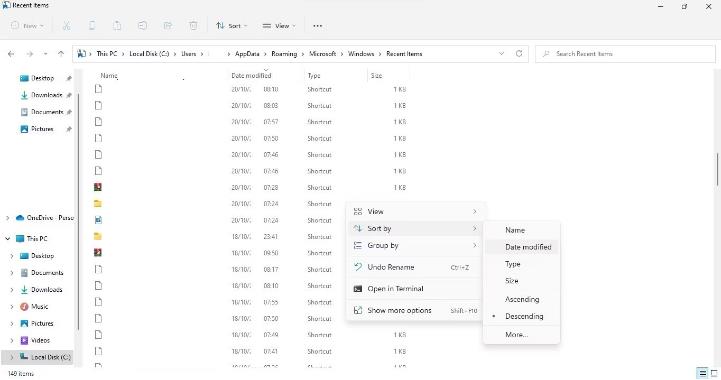Image resolution: width=721 pixels, height=380 pixels.
Task: Switch to details view icon in status bar
Action: pos(702,373)
